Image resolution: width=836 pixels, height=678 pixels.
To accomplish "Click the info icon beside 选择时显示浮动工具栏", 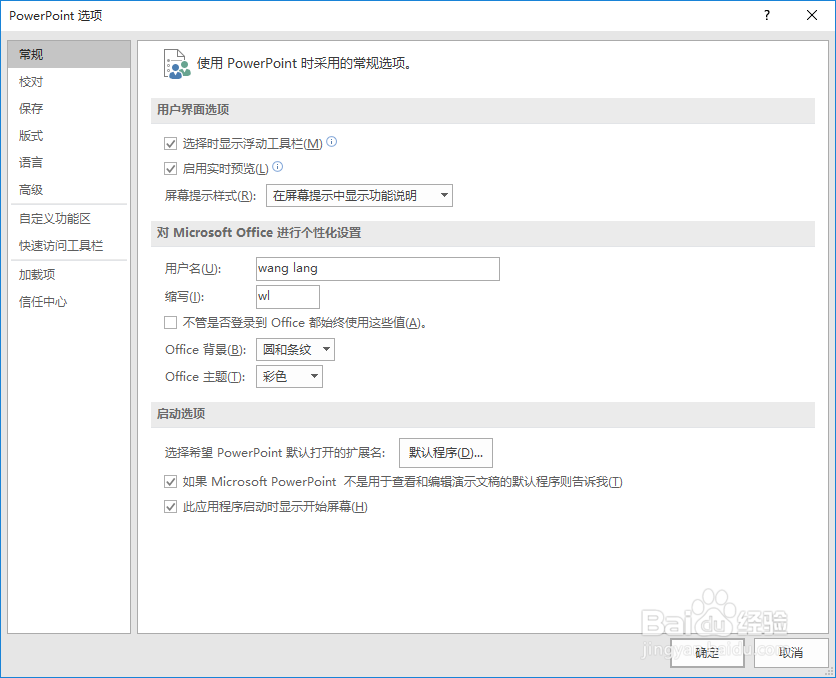I will click(x=331, y=142).
